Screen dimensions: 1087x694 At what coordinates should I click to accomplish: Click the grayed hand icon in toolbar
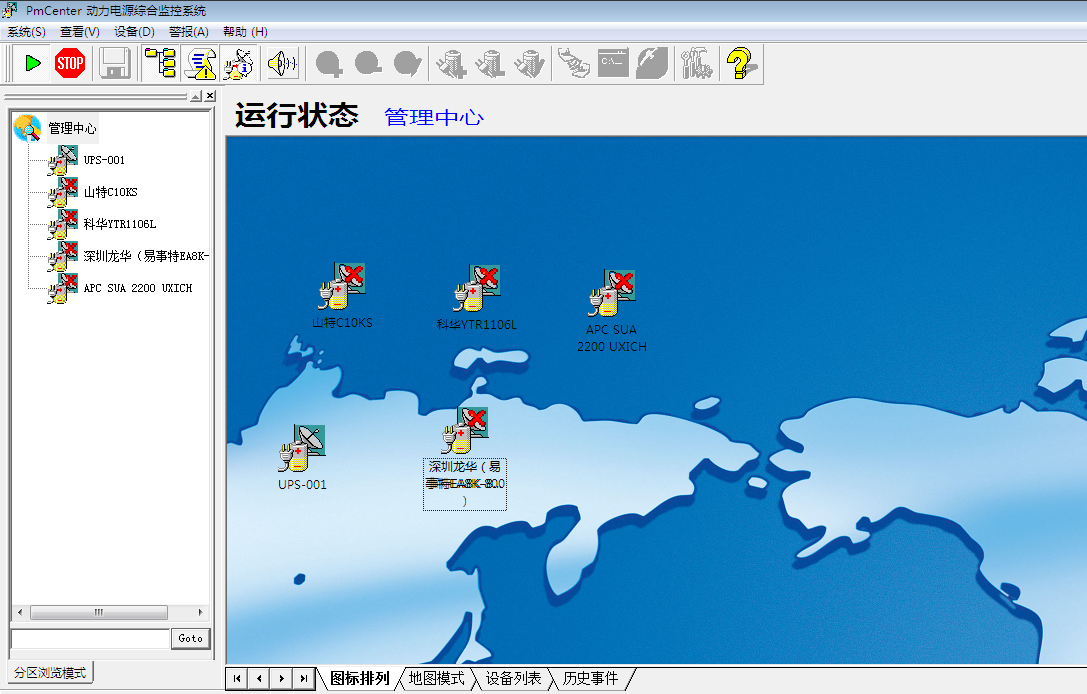pyautogui.click(x=573, y=64)
